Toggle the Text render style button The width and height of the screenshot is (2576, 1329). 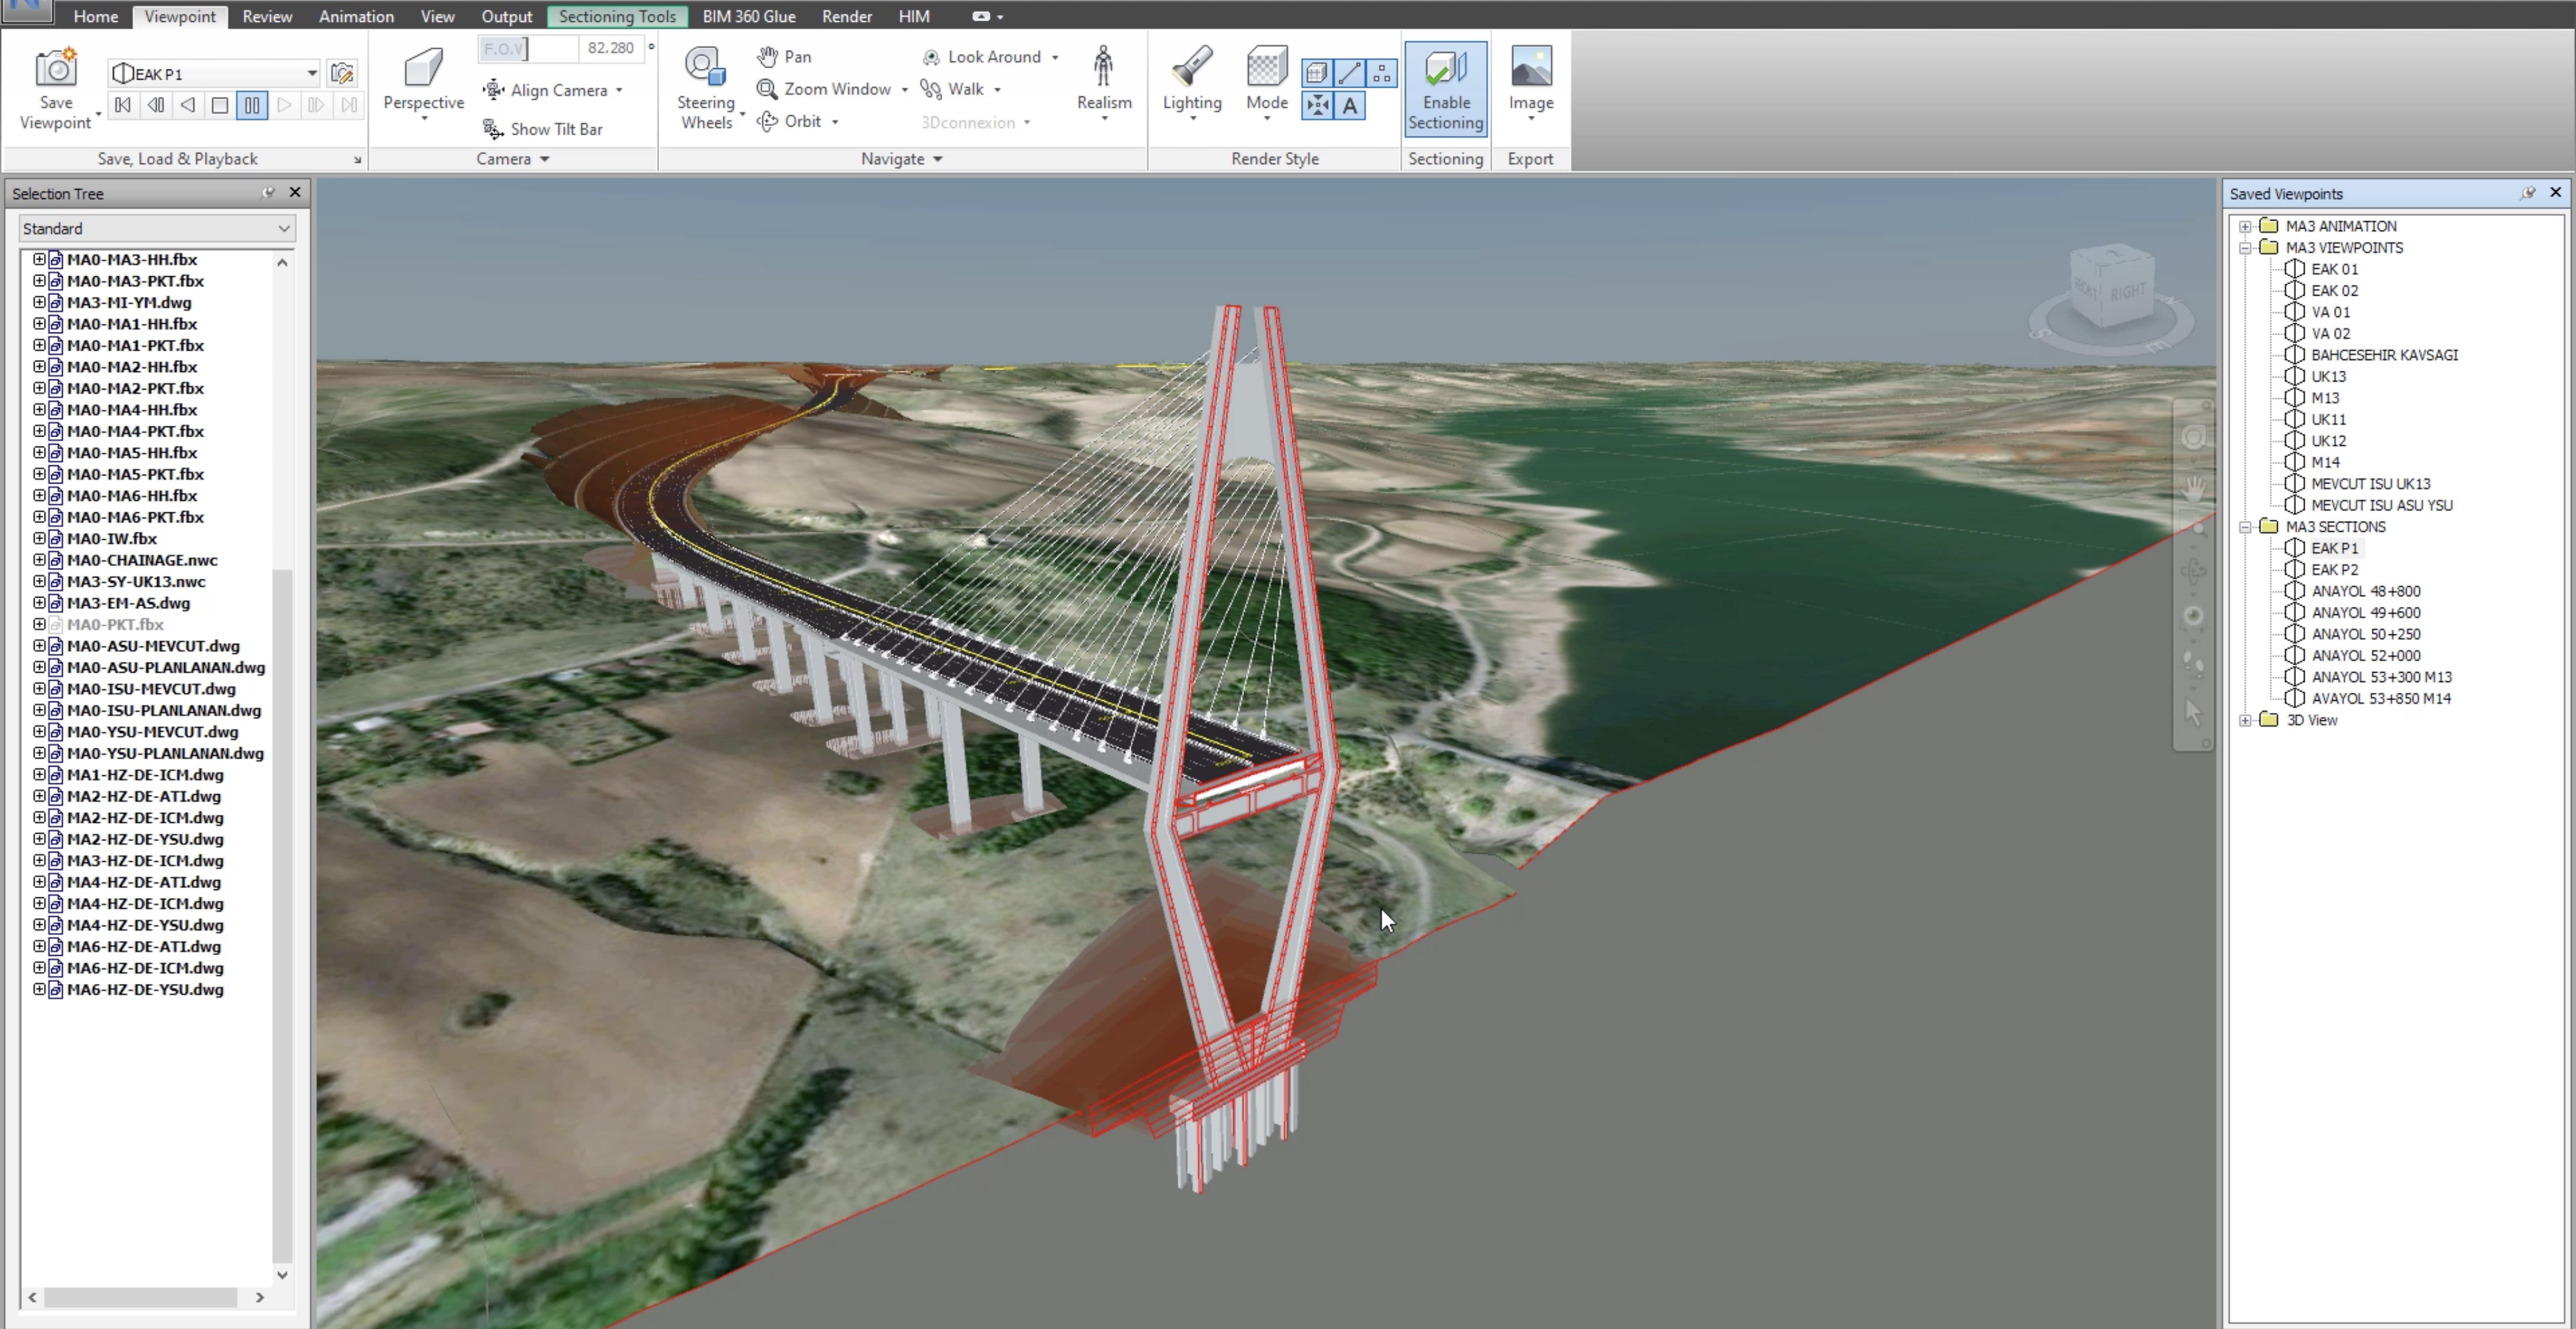click(x=1350, y=106)
